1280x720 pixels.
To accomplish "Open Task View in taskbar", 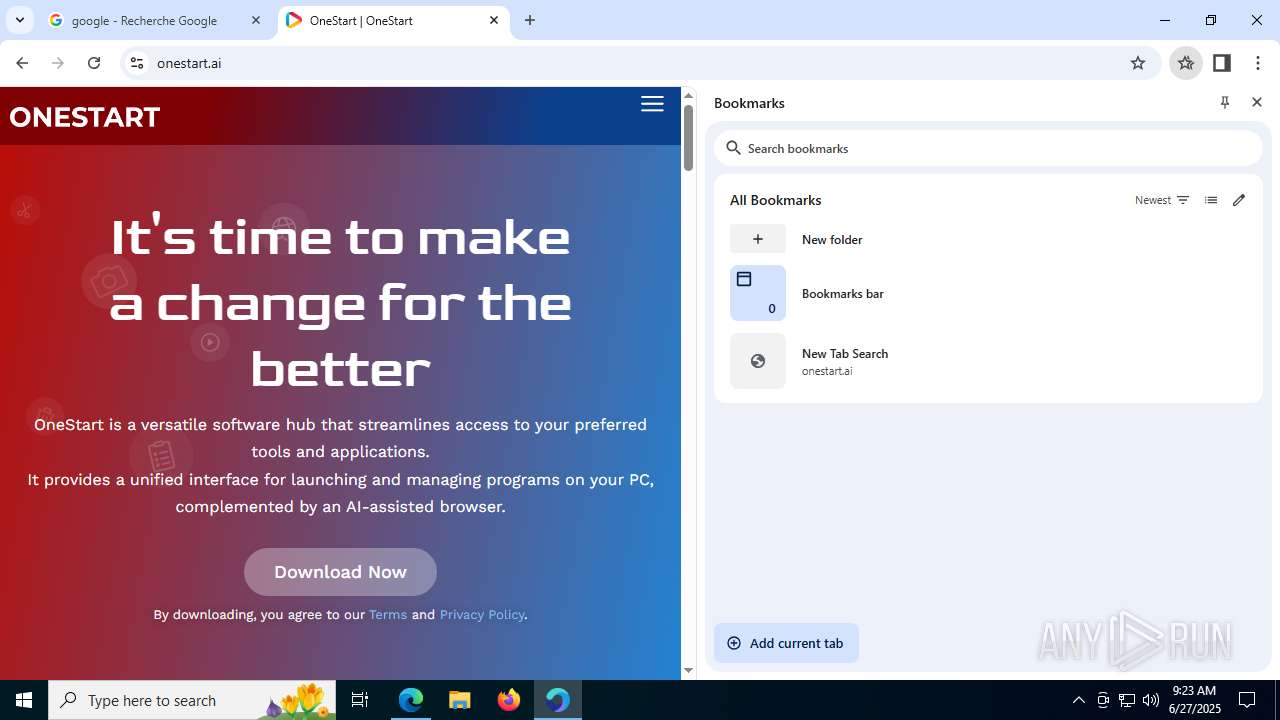I will [360, 700].
